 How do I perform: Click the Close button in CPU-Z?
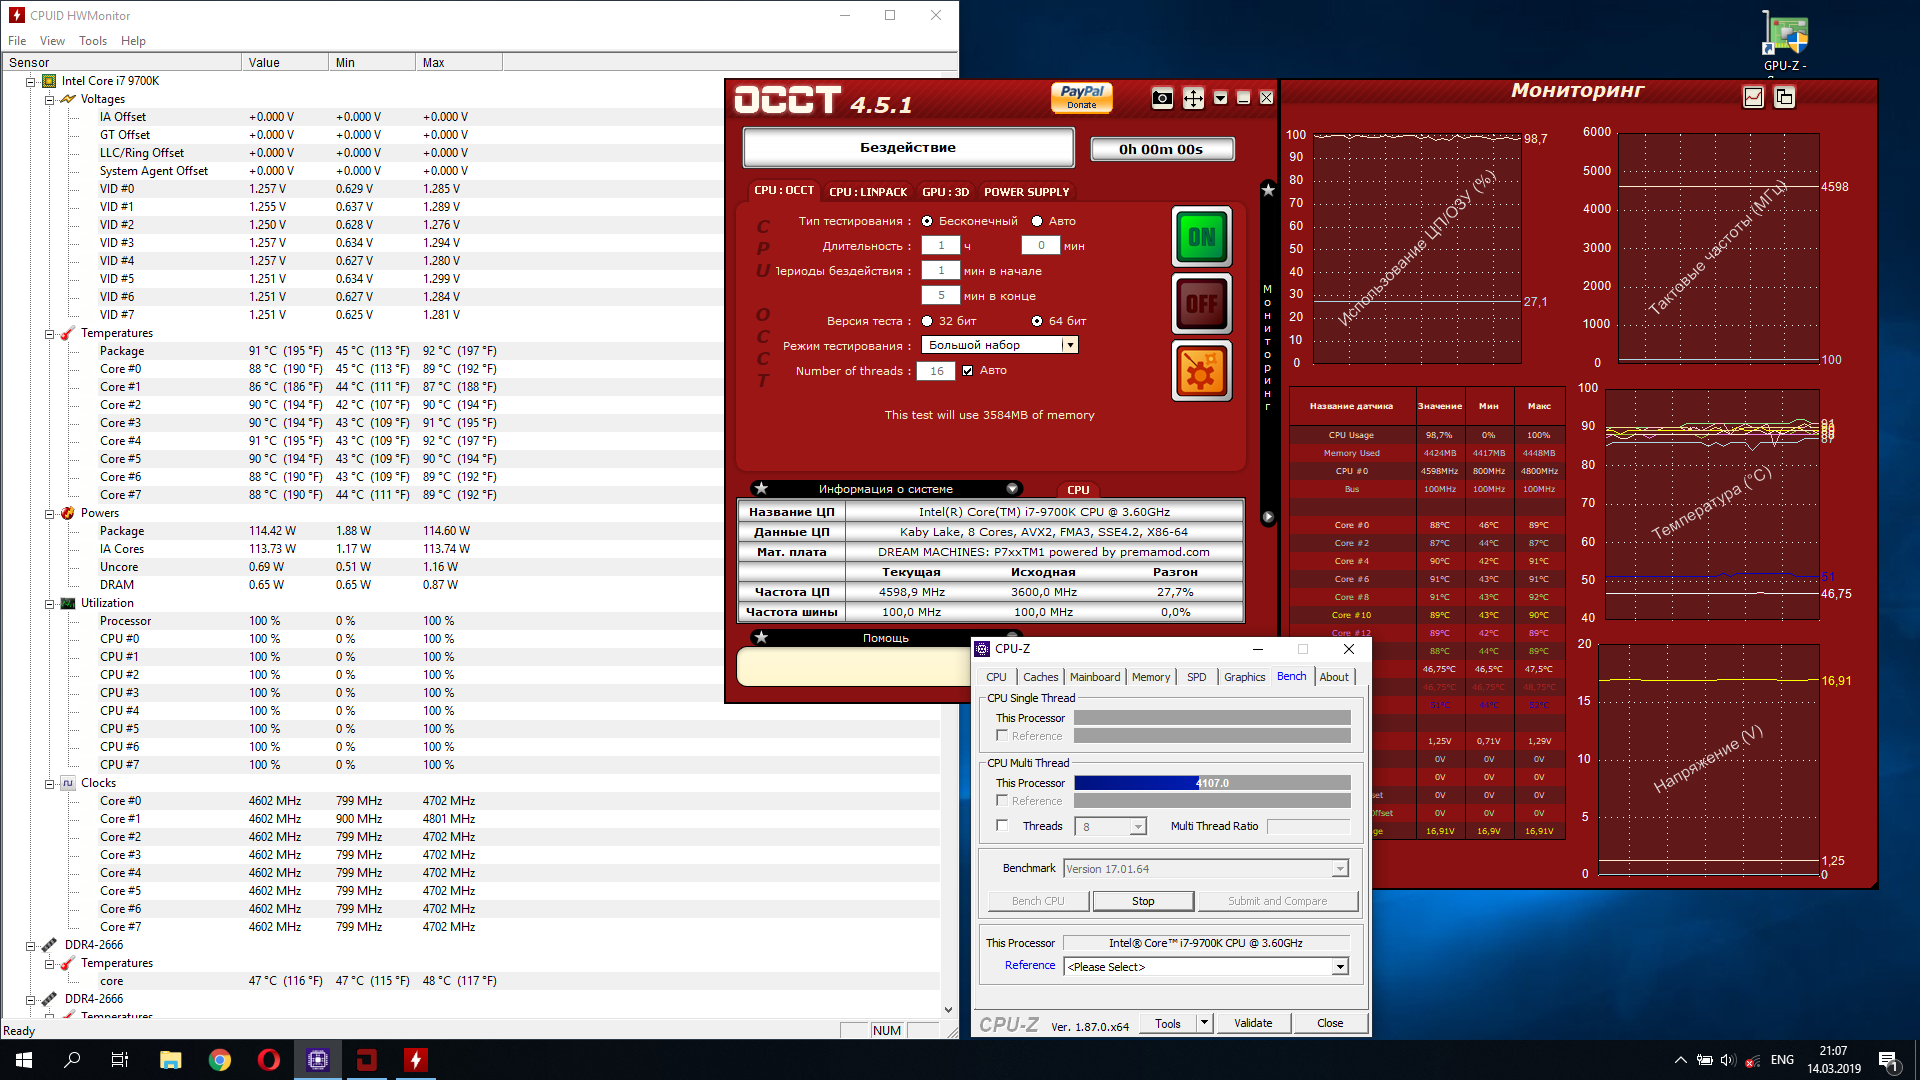coord(1330,1023)
